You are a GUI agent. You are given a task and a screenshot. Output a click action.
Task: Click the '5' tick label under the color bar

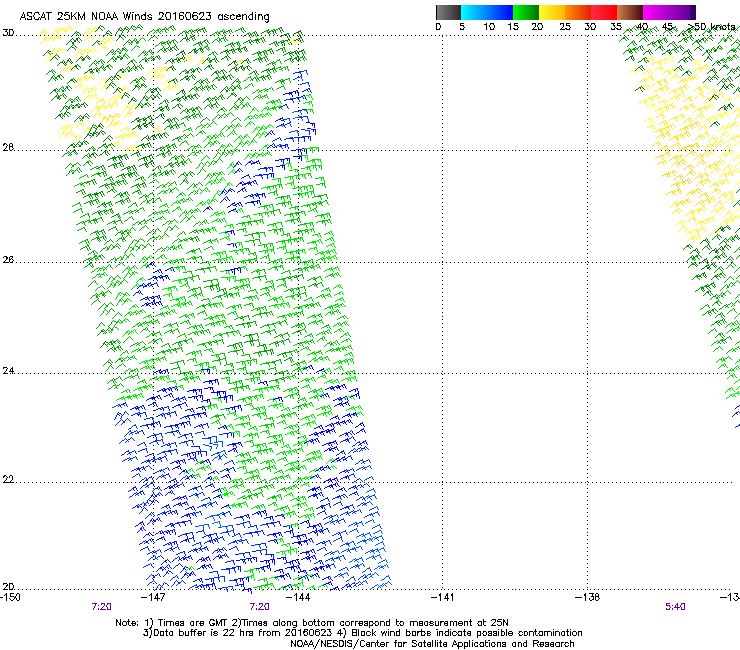pos(462,27)
